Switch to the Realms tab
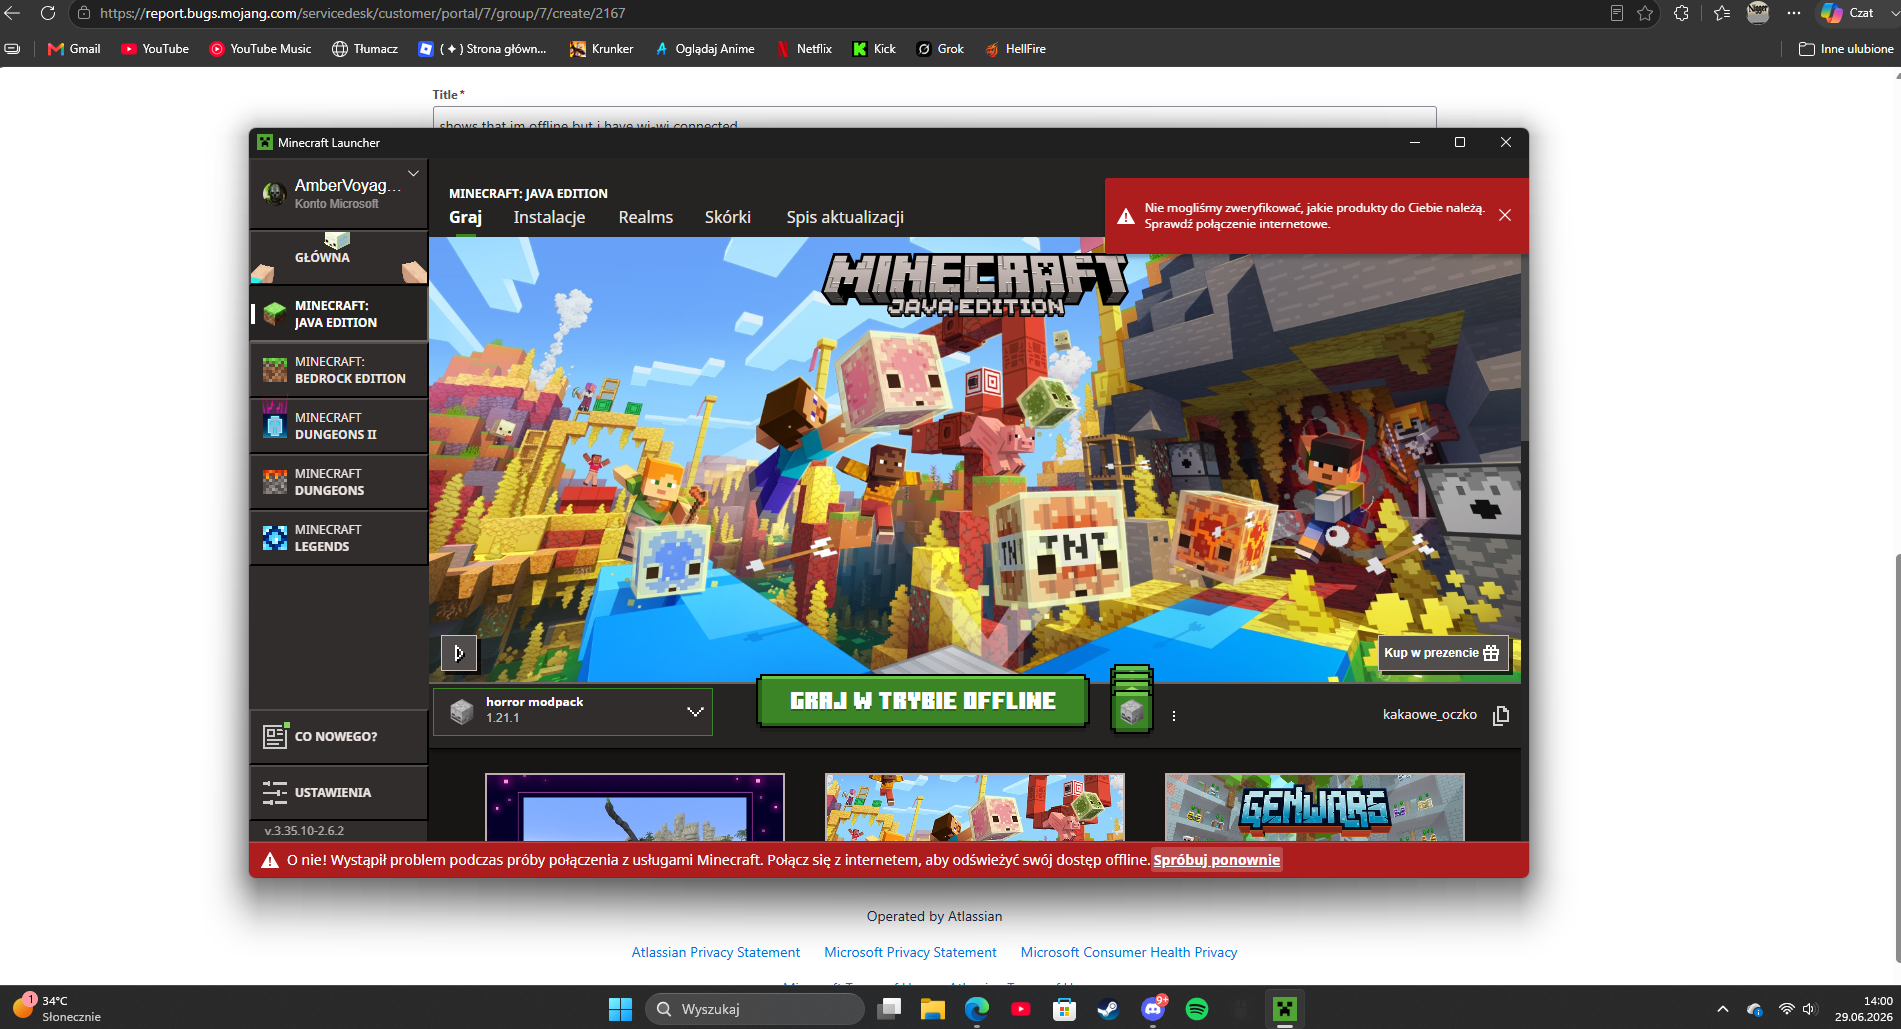 645,217
